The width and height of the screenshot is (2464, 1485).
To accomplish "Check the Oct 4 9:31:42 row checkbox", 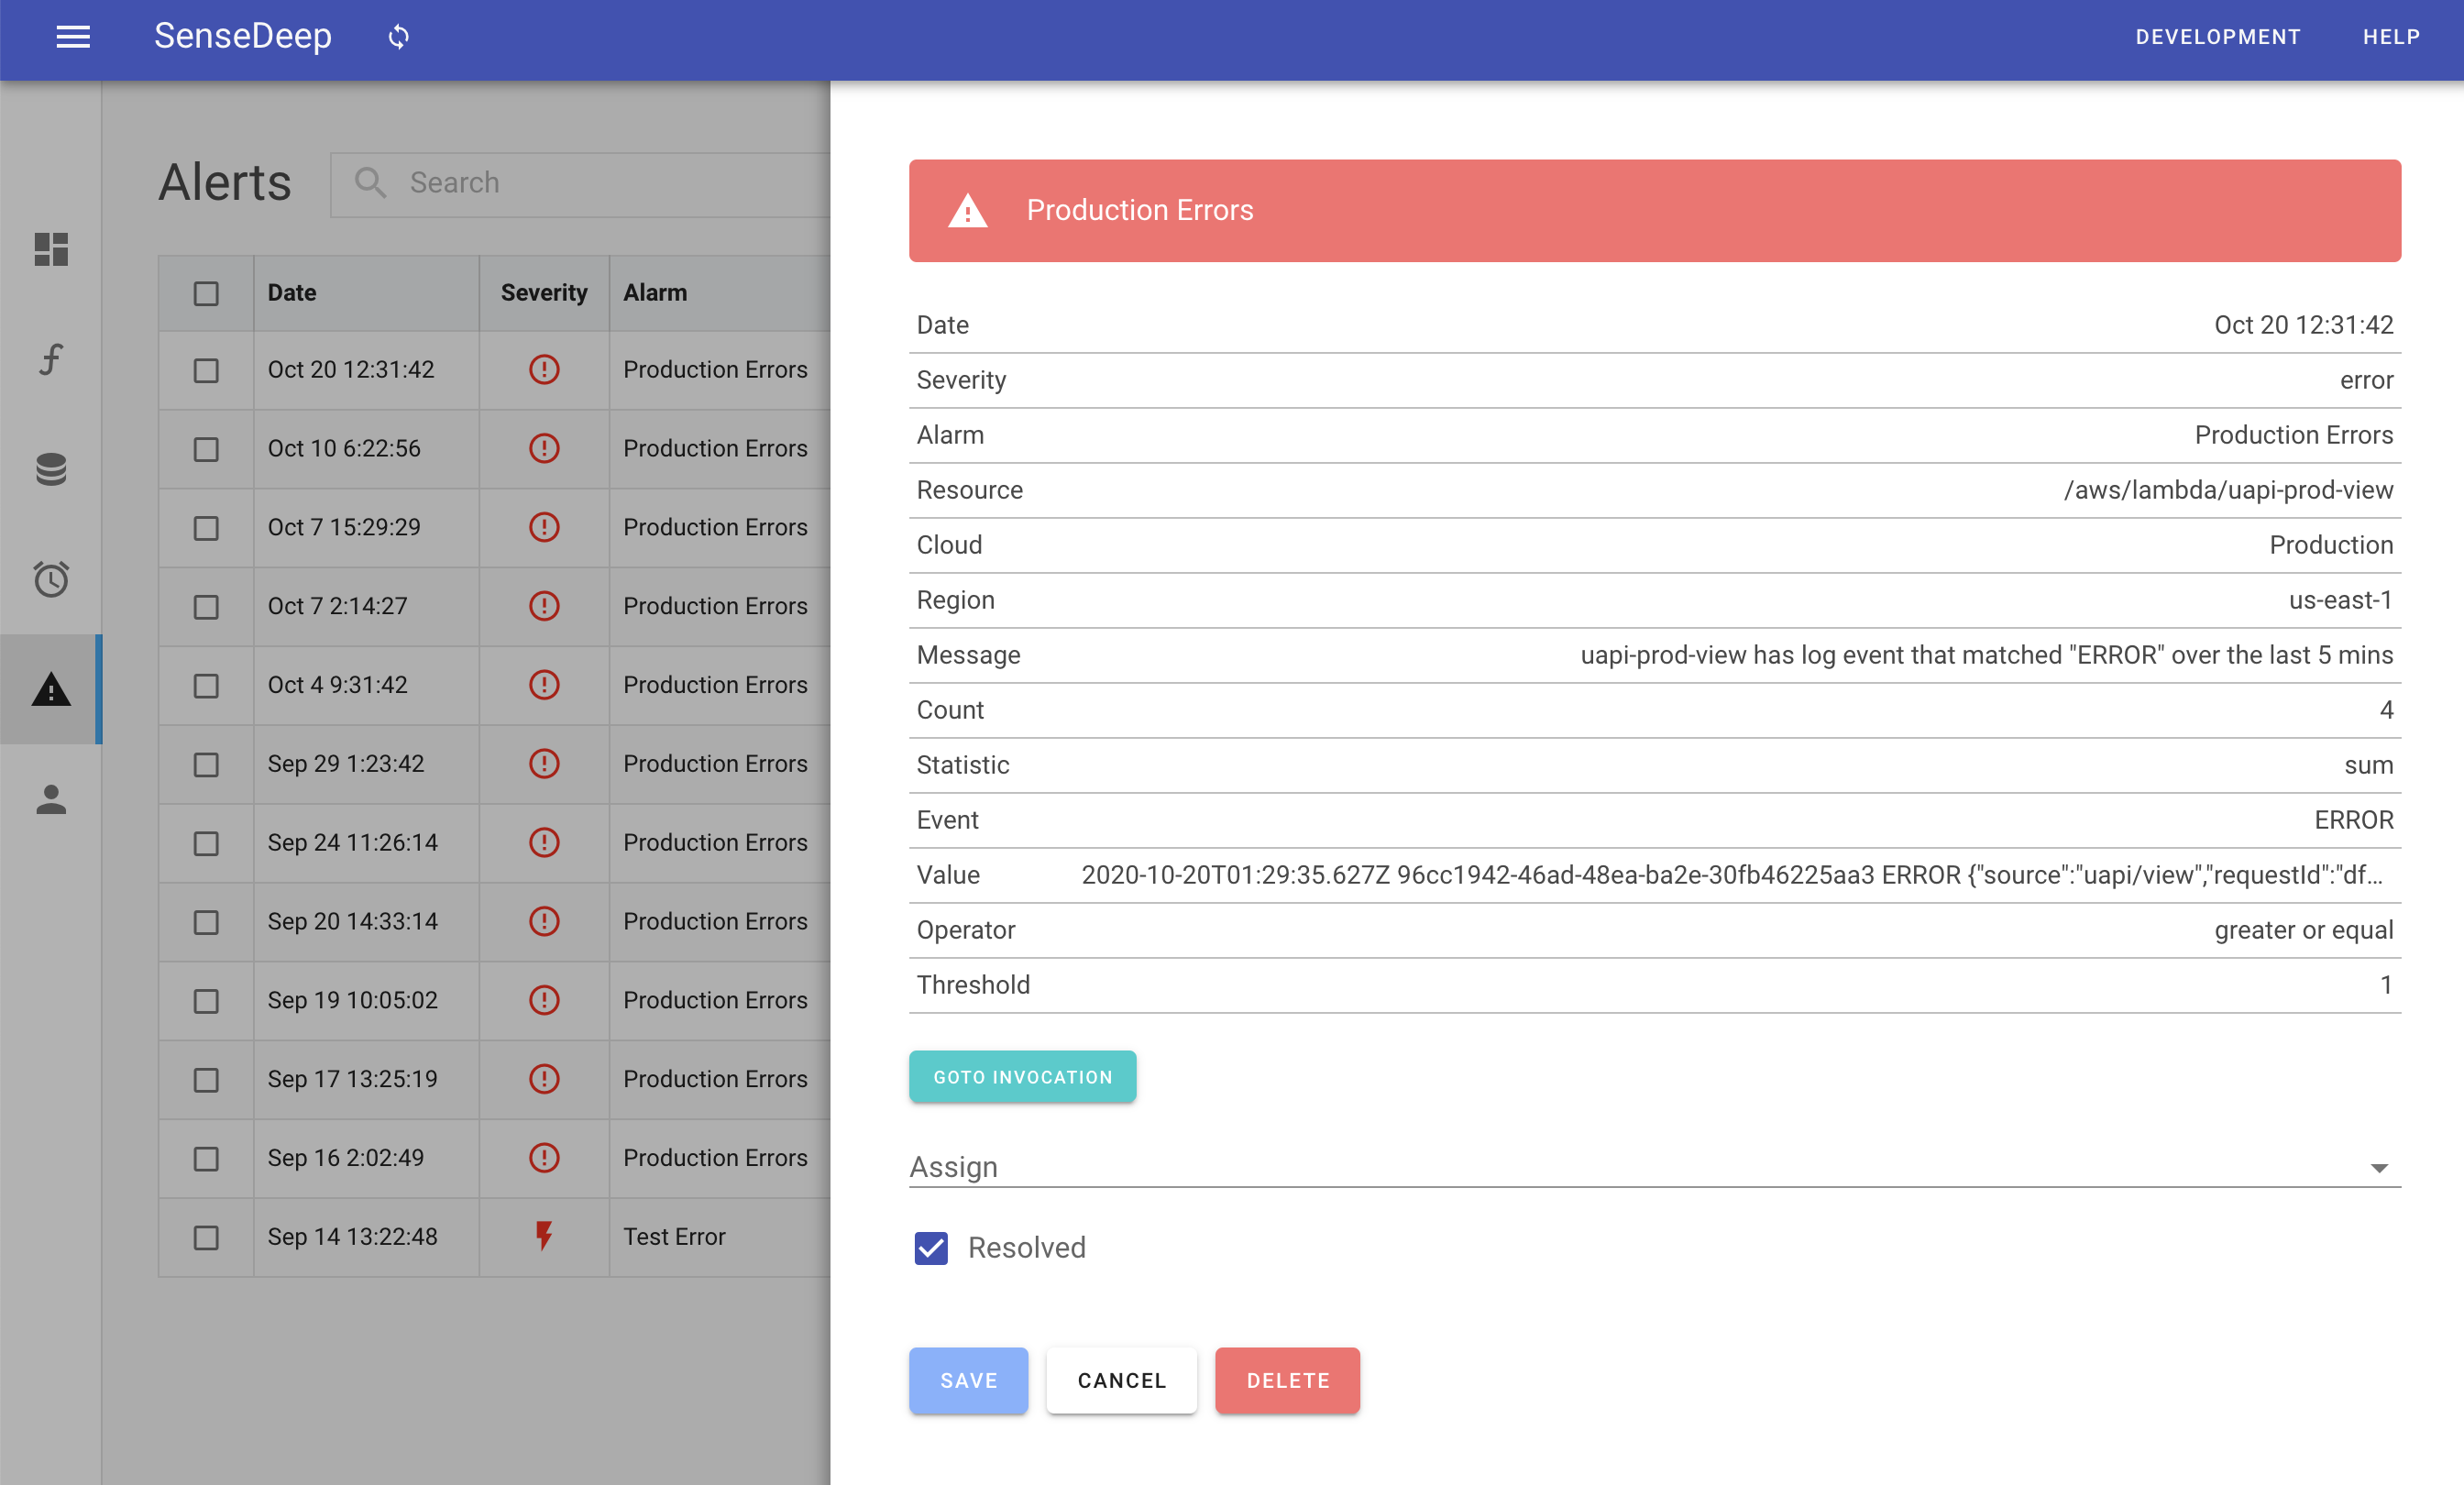I will tap(206, 686).
